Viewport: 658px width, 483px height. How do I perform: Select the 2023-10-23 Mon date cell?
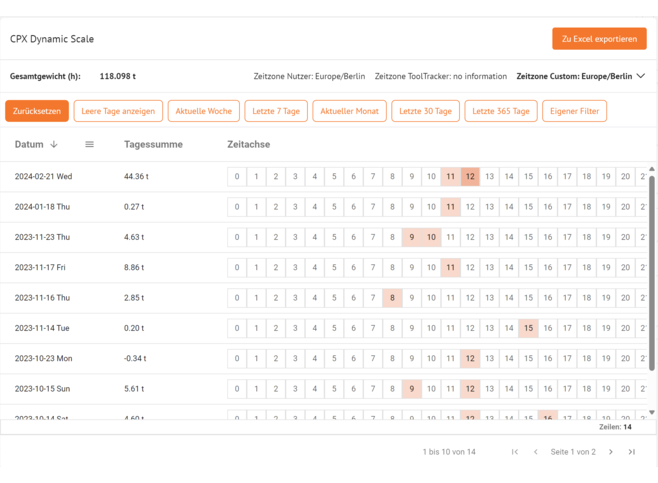(x=43, y=358)
